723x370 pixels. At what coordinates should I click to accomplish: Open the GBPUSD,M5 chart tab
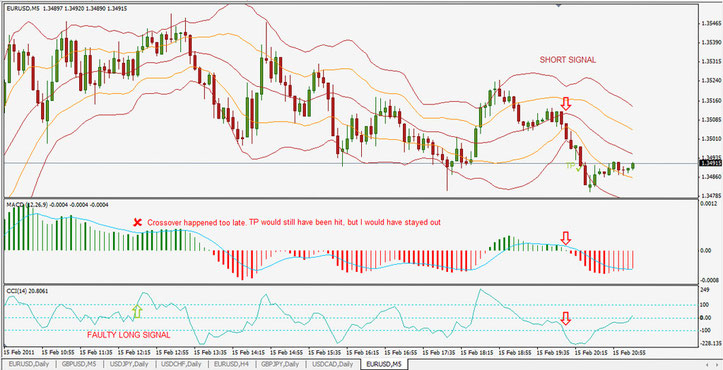[x=80, y=364]
